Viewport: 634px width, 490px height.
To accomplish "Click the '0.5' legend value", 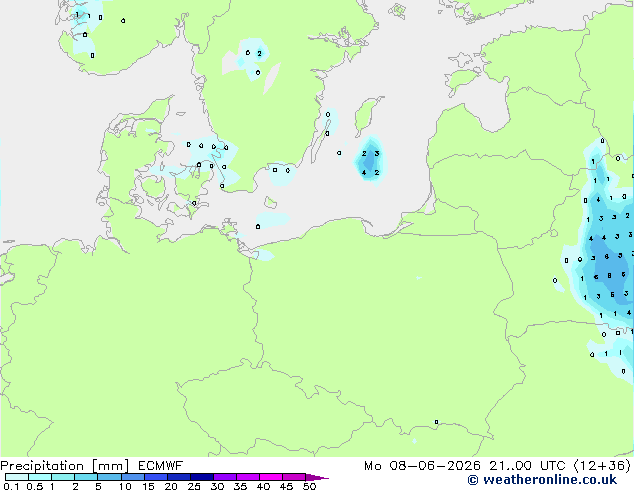I will click(x=35, y=486).
